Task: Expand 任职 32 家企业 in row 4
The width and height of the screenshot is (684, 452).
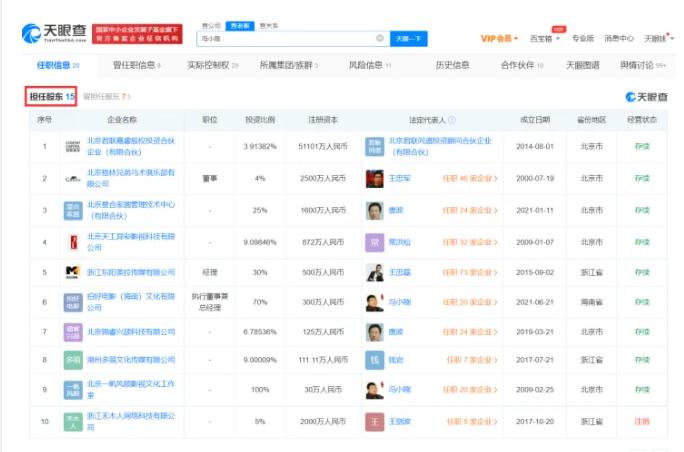Action: point(470,242)
